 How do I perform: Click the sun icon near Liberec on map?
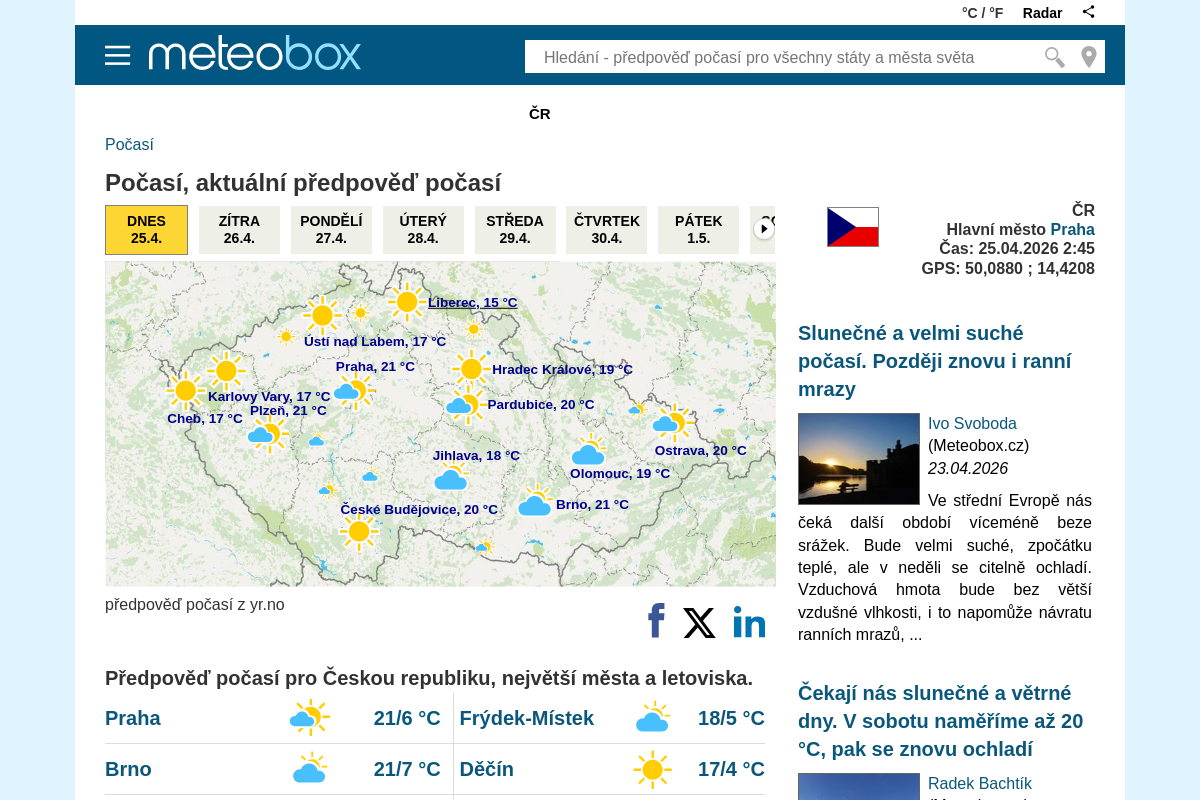(407, 301)
